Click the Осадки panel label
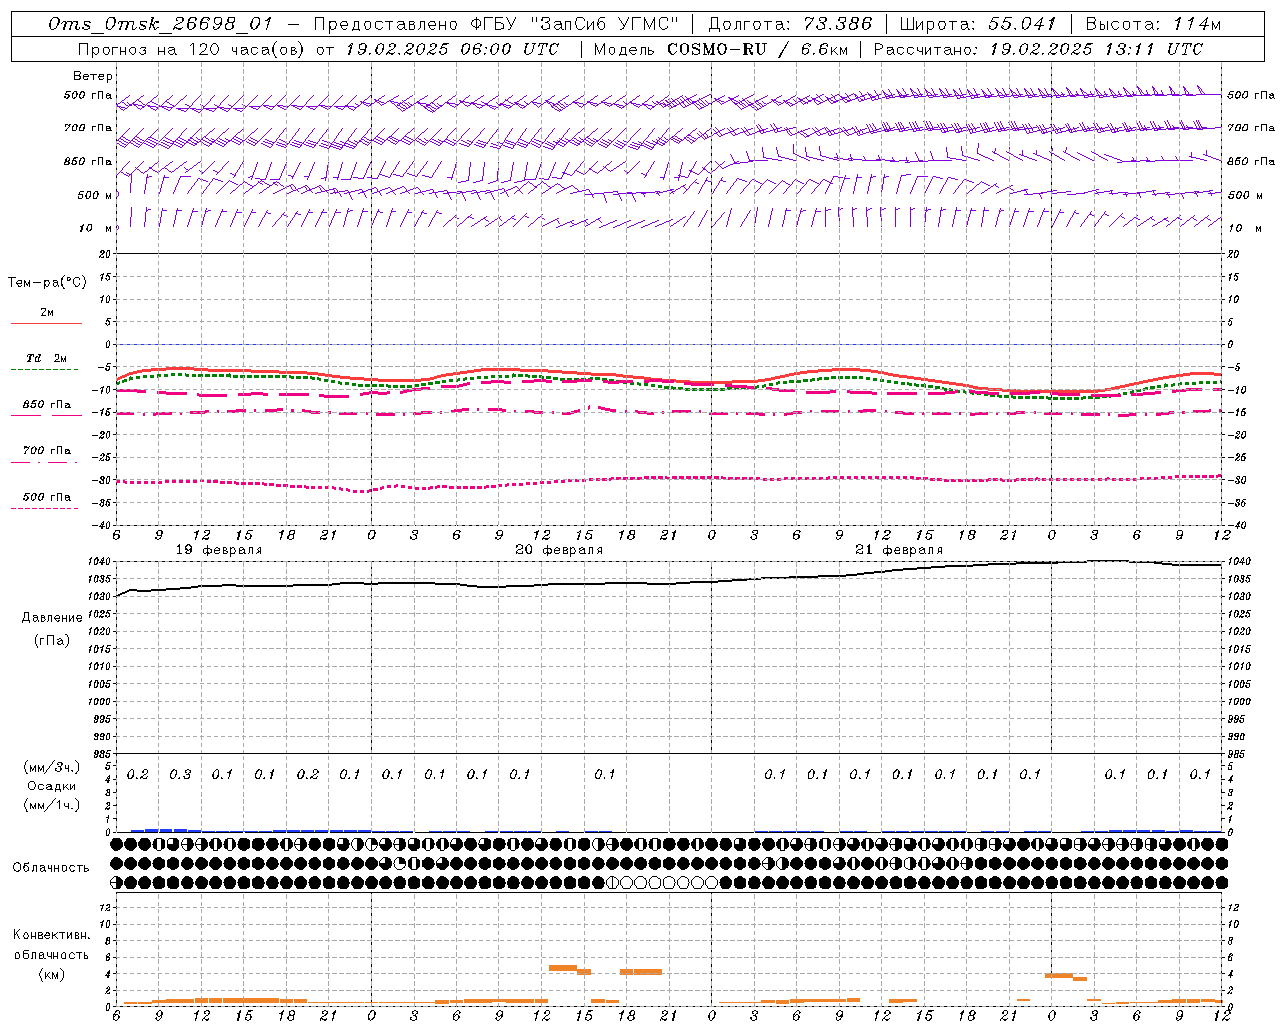 coord(52,786)
